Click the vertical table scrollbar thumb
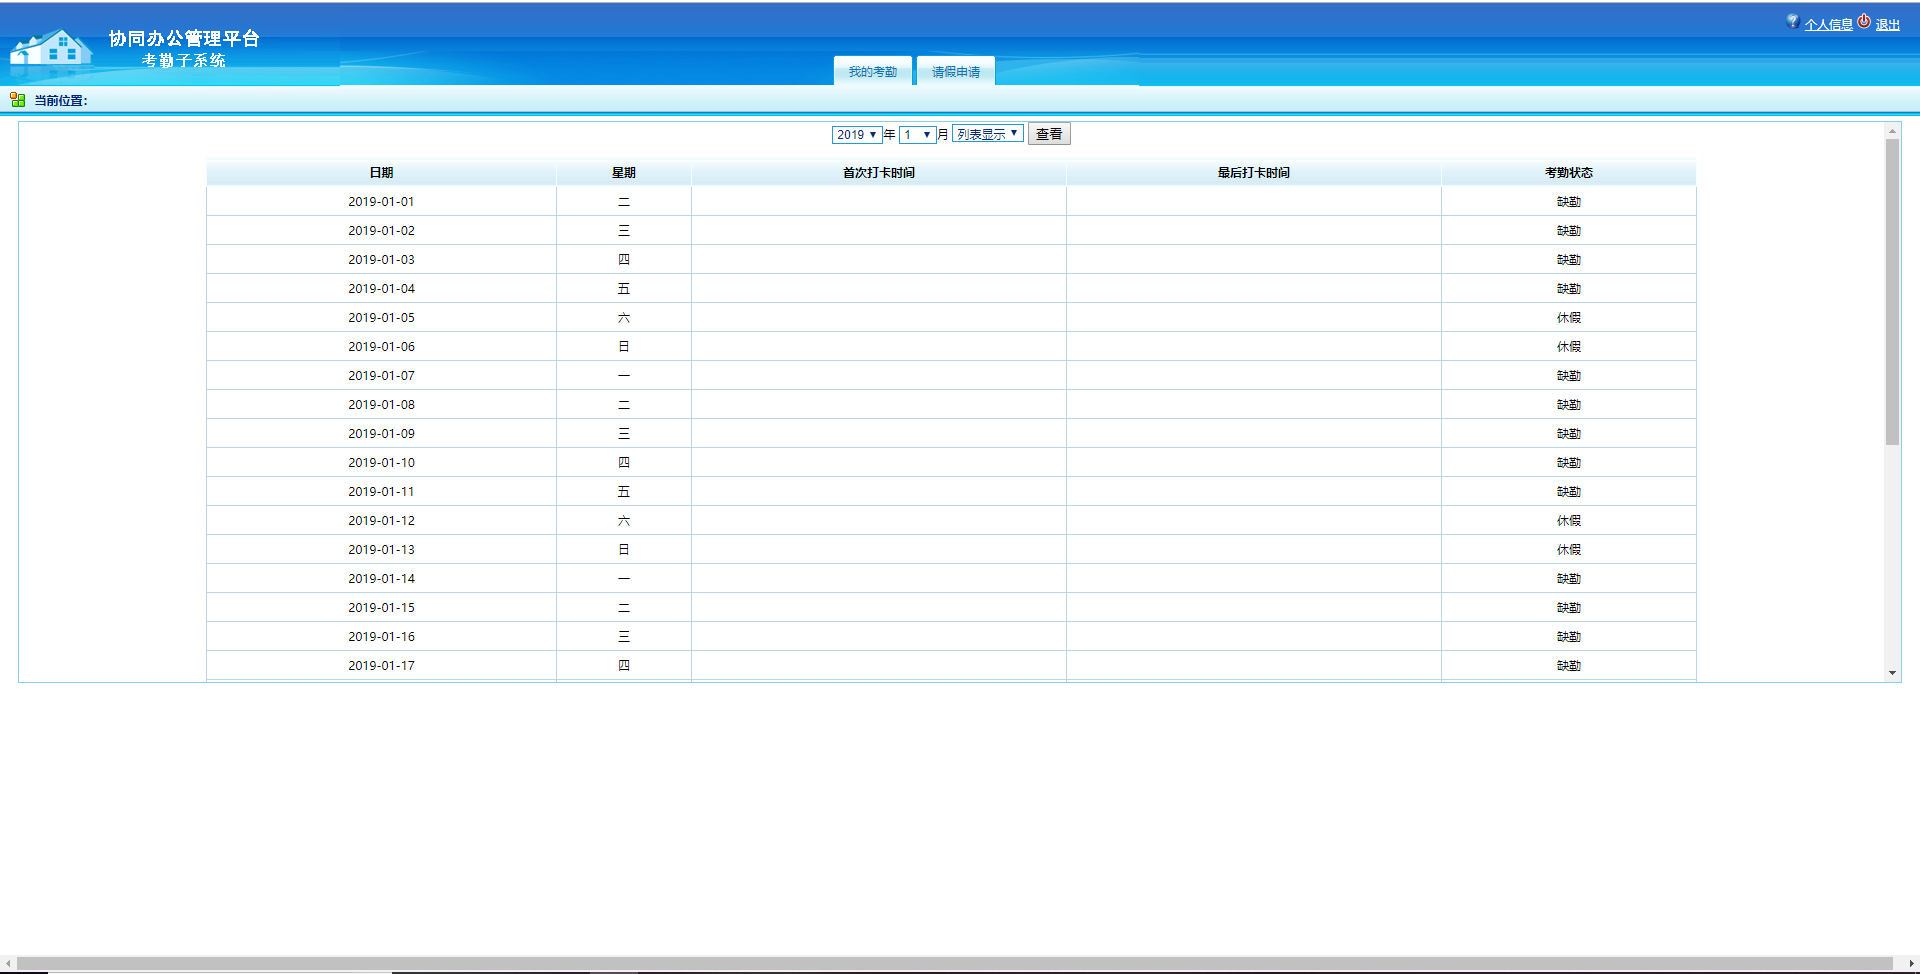This screenshot has height=974, width=1920. pyautogui.click(x=1892, y=292)
